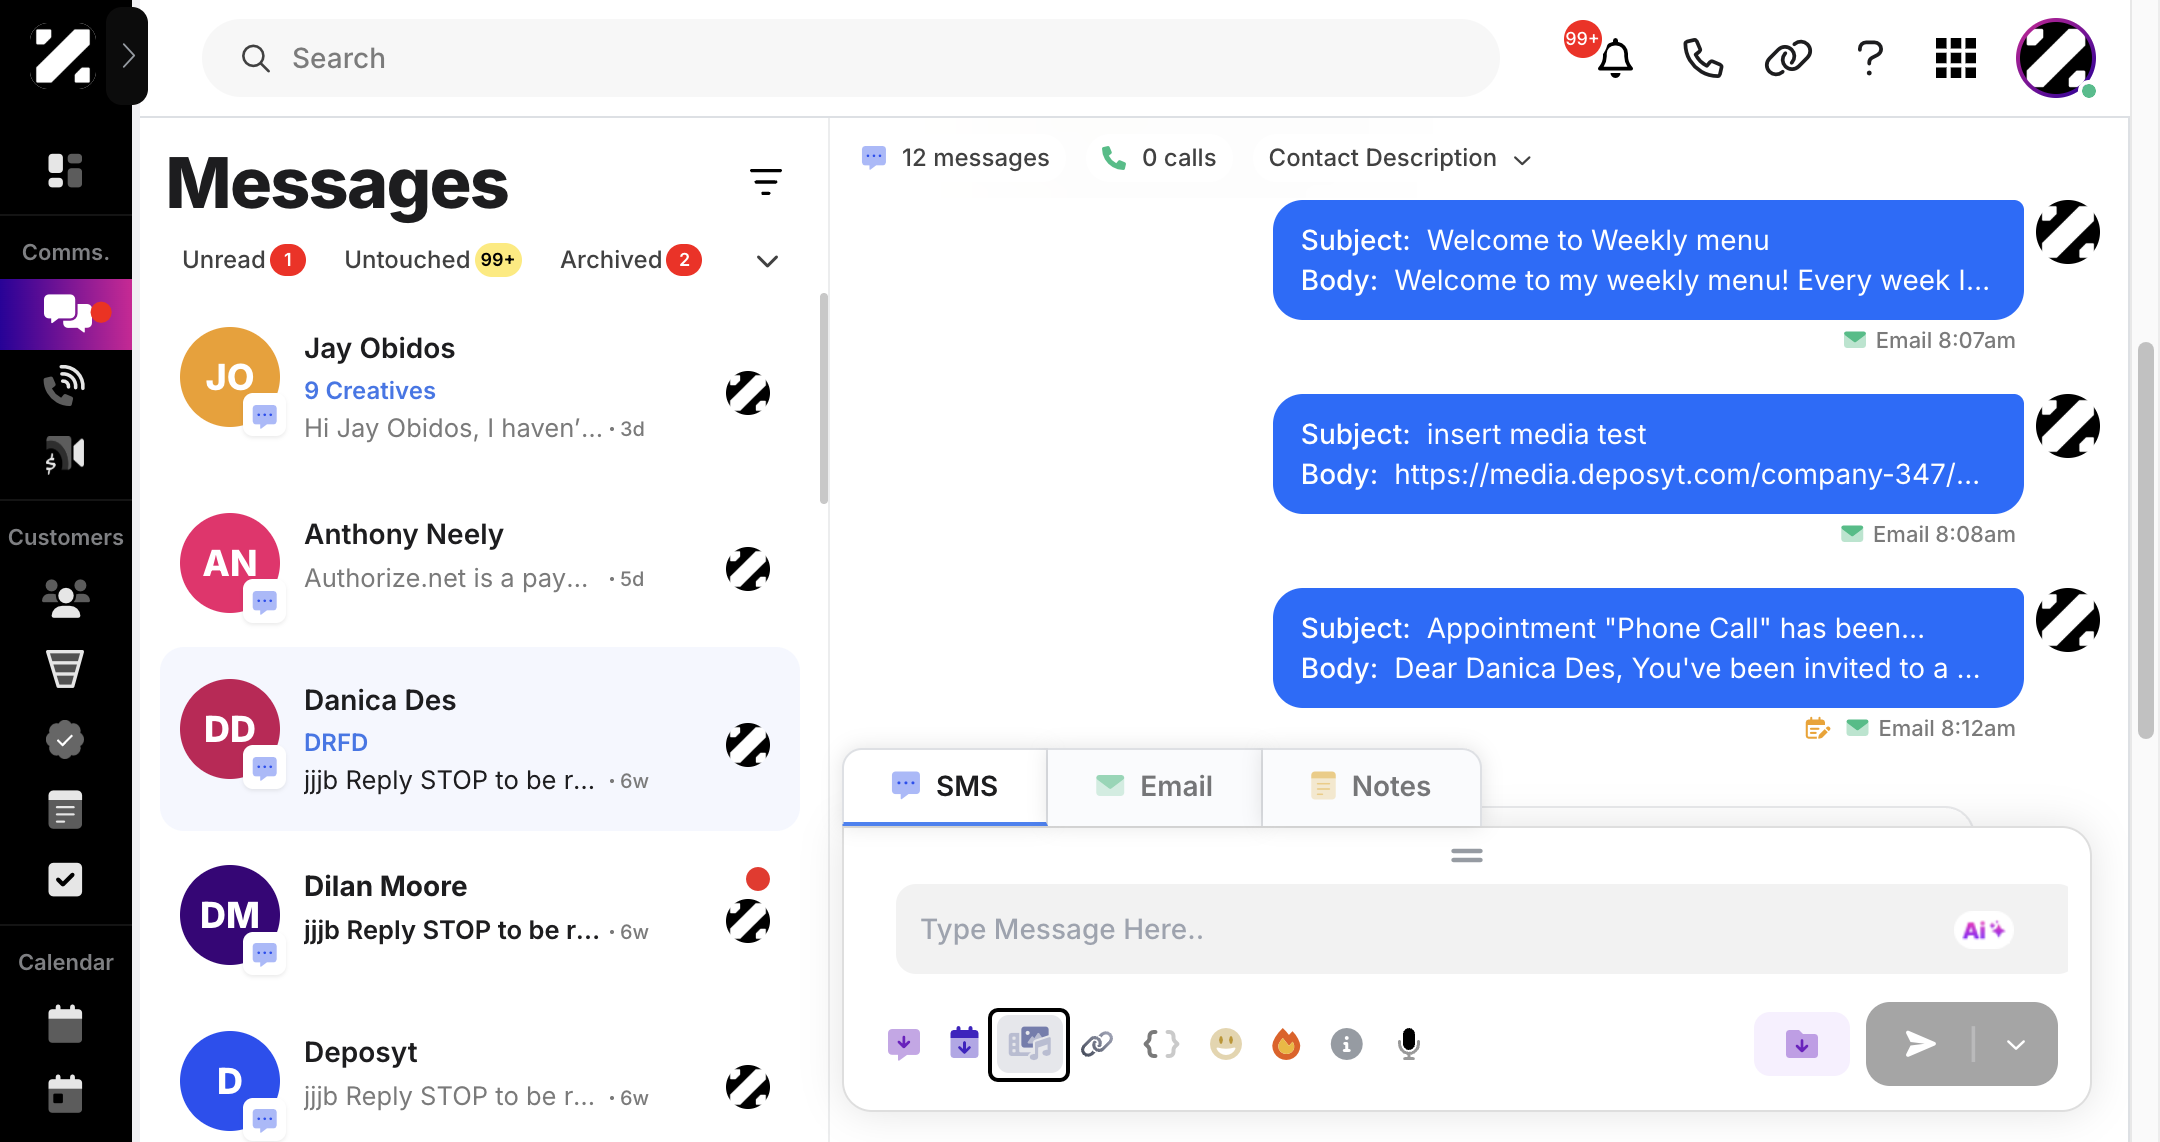Switch to the SMS tab
Viewport: 2160px width, 1142px height.
click(x=945, y=786)
